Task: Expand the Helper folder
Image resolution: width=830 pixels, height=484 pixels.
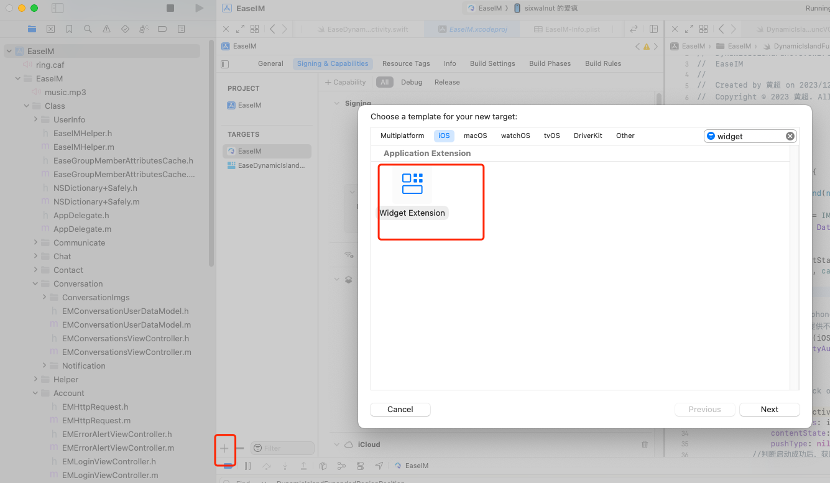Action: coord(35,380)
